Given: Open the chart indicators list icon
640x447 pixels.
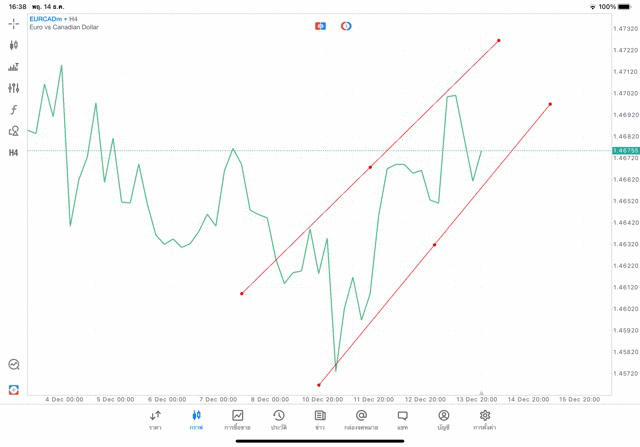Looking at the screenshot, I should pyautogui.click(x=14, y=67).
